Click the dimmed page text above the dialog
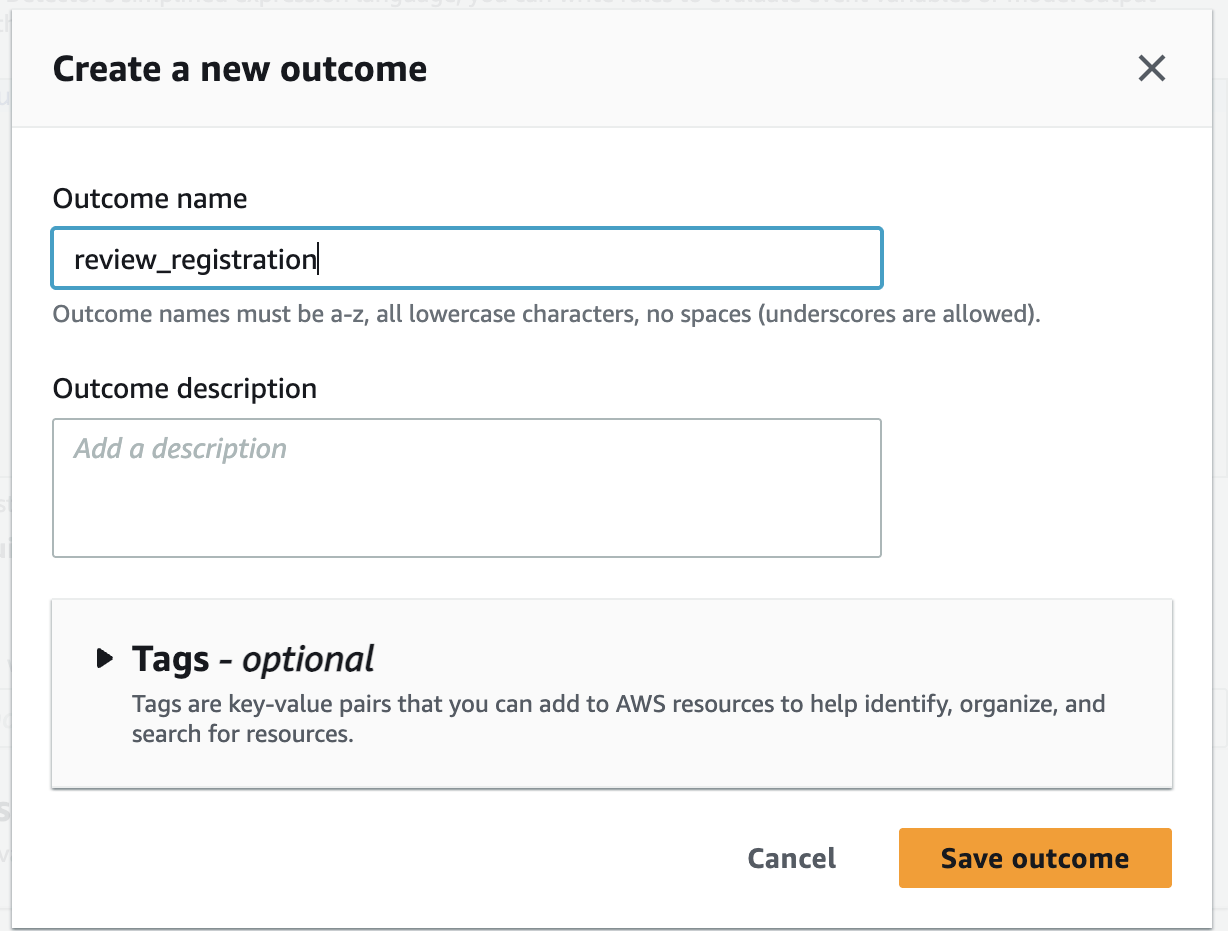This screenshot has height=931, width=1228. (600, 5)
